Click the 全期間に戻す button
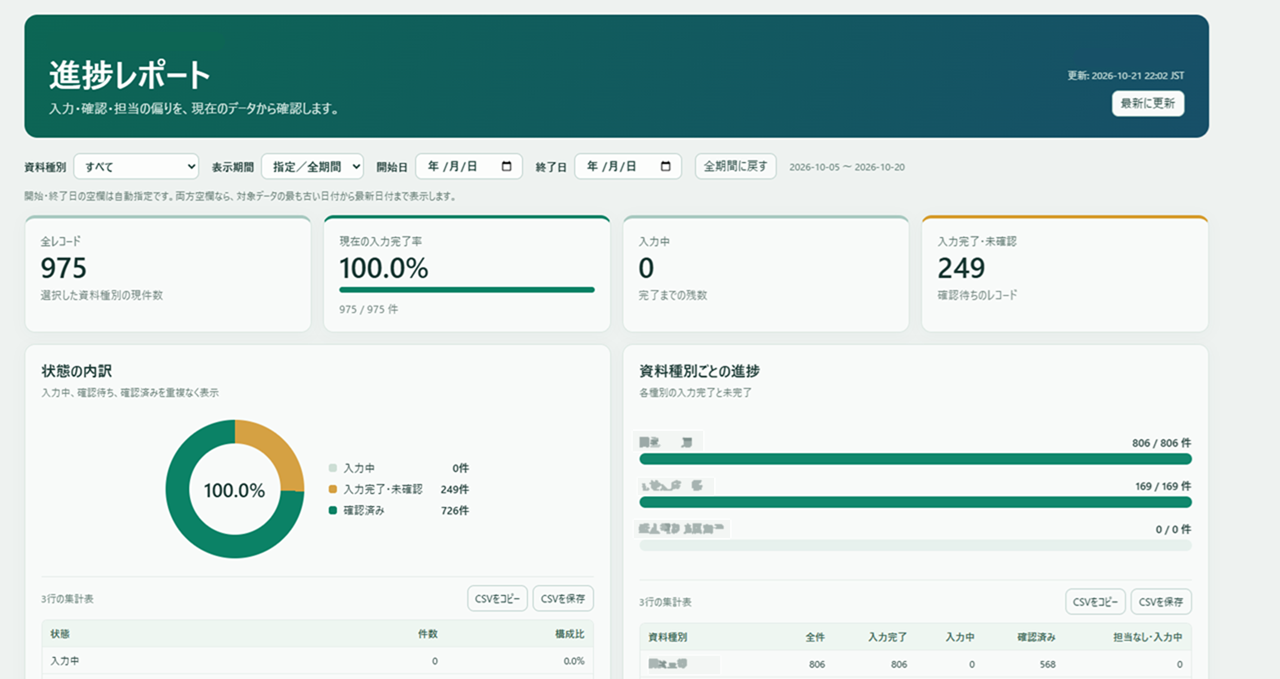This screenshot has height=679, width=1280. point(736,166)
